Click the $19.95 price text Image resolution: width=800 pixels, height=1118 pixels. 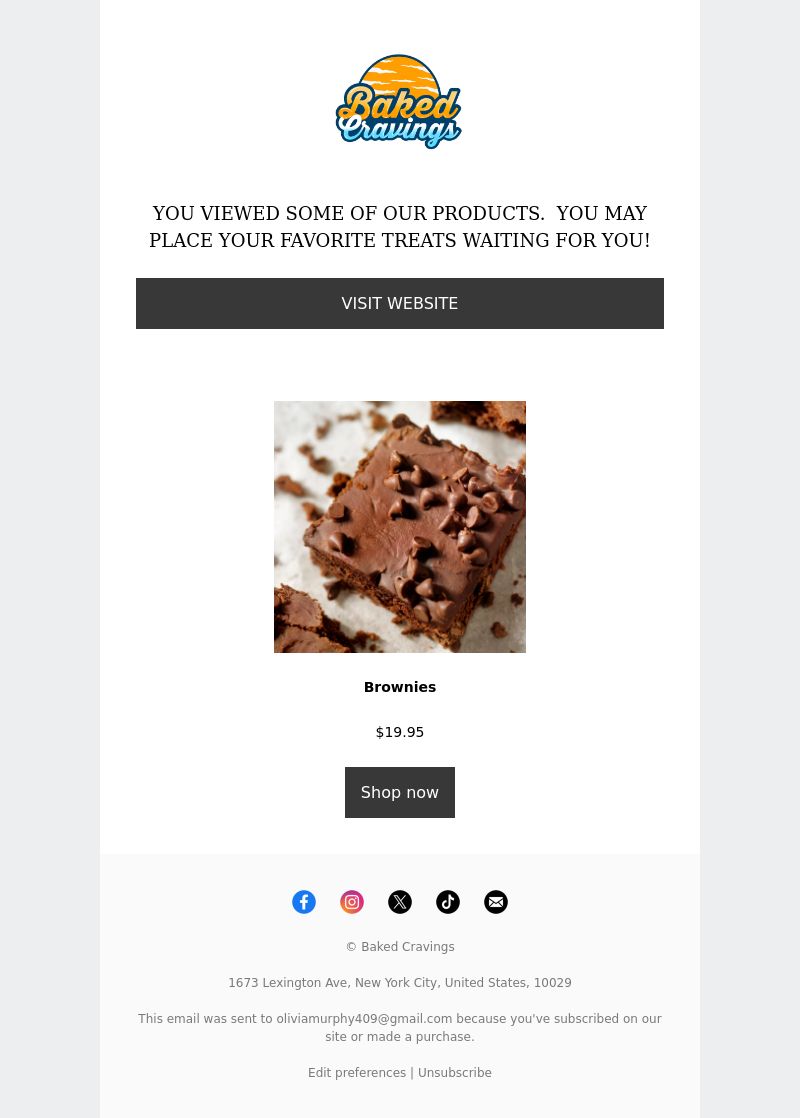pos(400,732)
